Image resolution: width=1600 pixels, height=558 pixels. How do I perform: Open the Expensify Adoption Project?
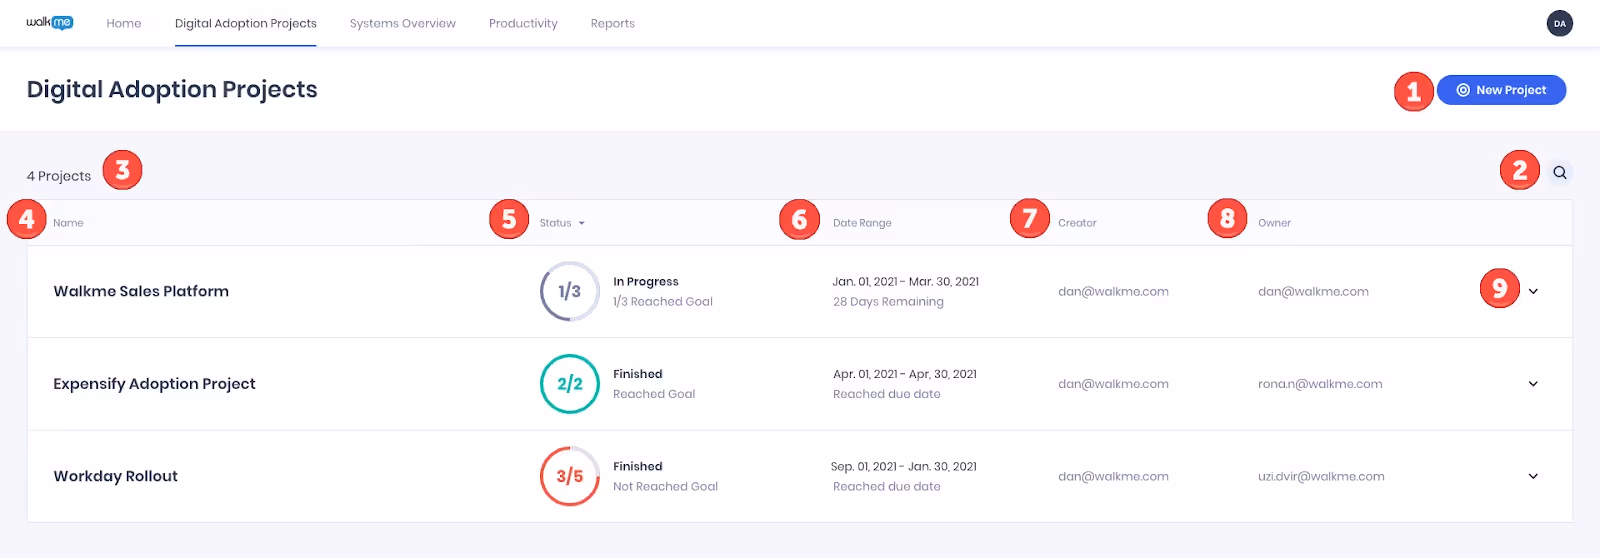(154, 384)
